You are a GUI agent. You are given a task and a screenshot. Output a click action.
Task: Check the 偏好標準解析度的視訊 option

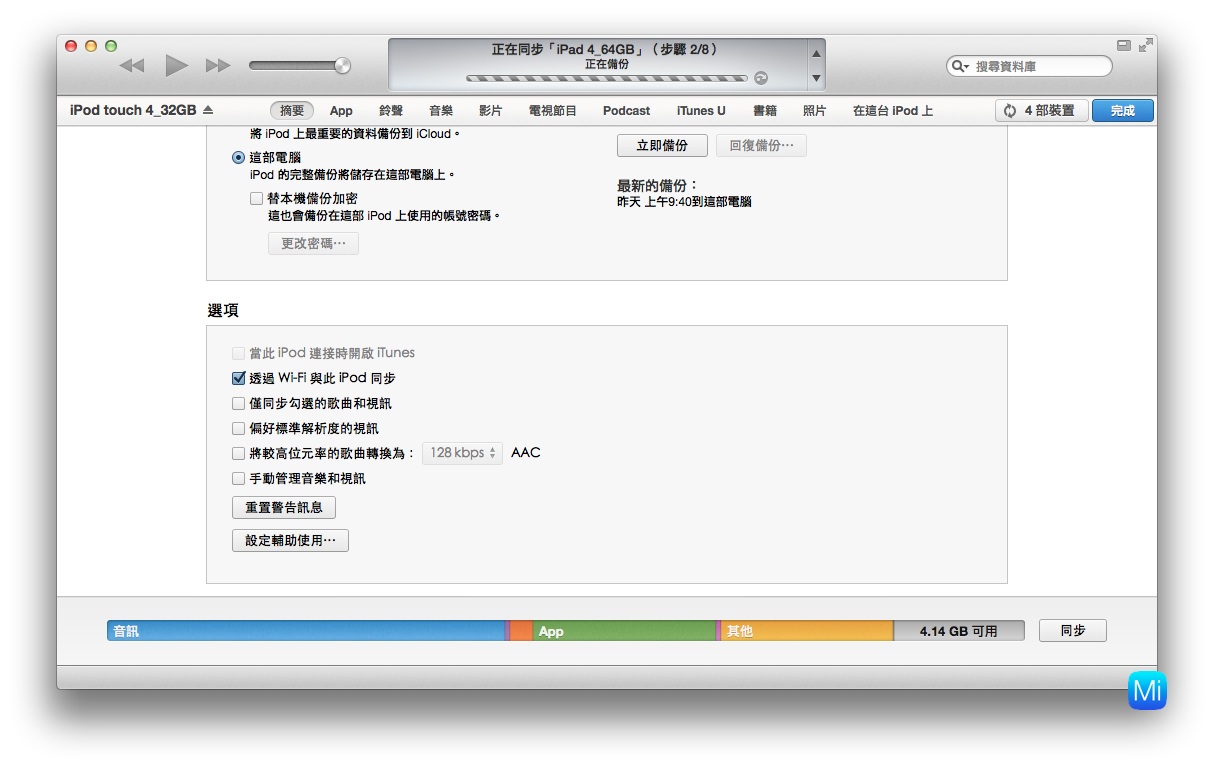point(238,428)
